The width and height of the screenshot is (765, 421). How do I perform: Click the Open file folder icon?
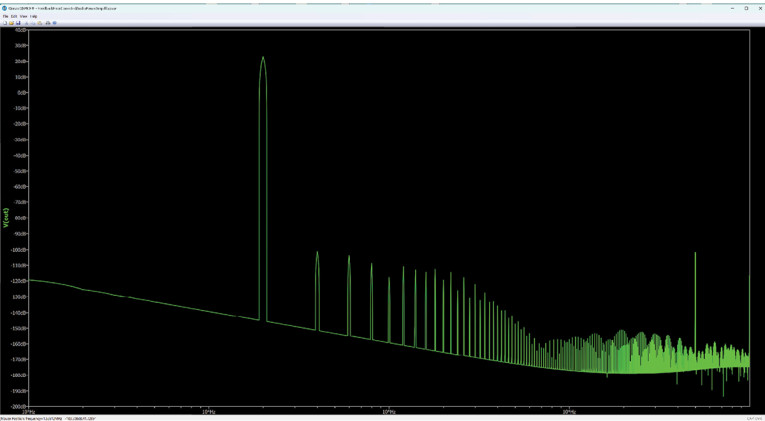[x=11, y=23]
